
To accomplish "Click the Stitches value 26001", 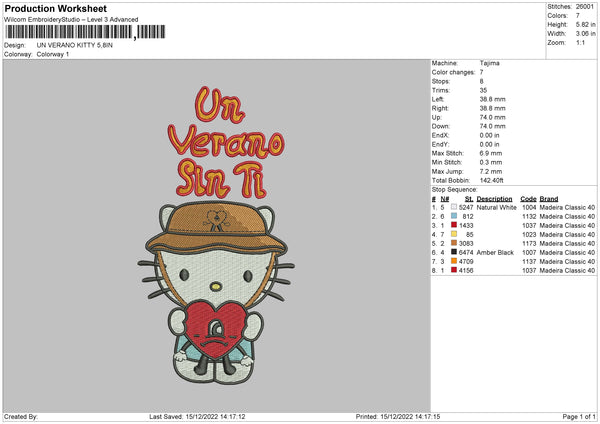I will click(x=584, y=7).
